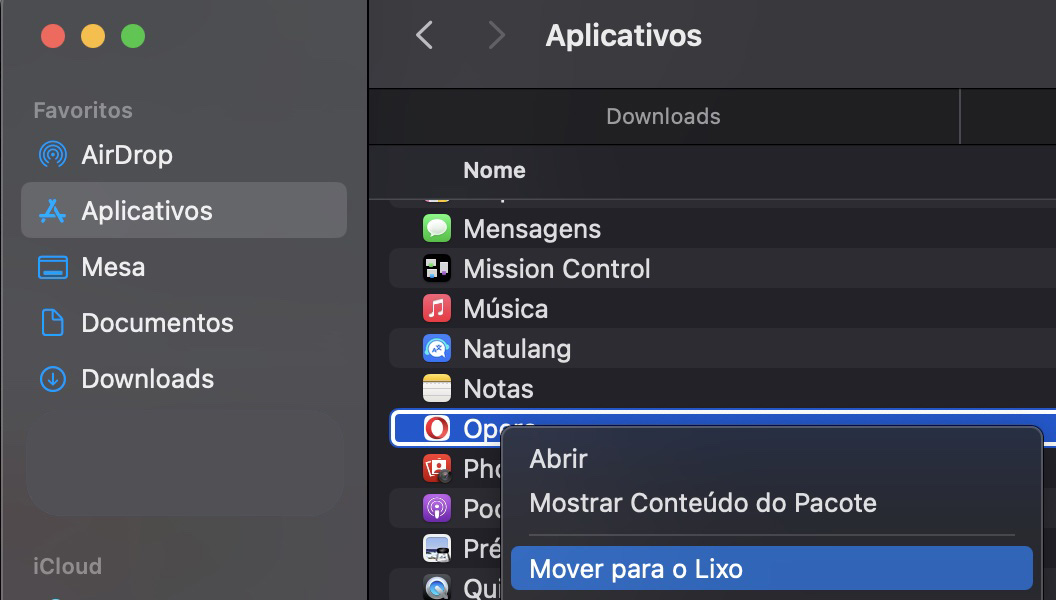This screenshot has width=1056, height=600.
Task: Navigate back with the left arrow
Action: 424,34
